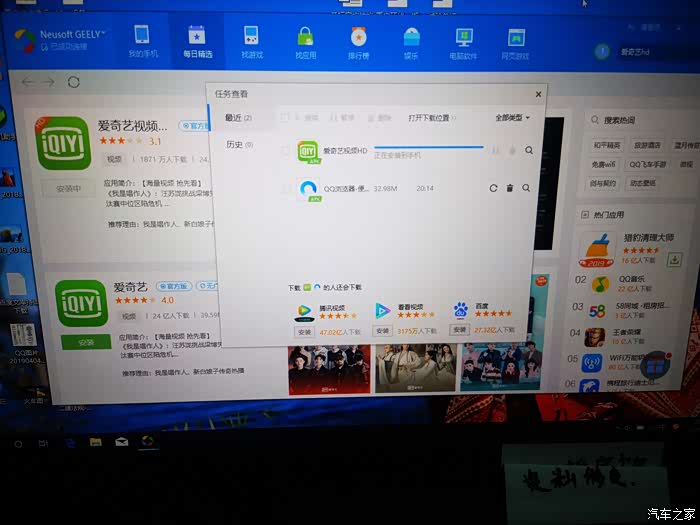Click the Windows taskbar search circle
Screen dimensions: 700x525
(x=18, y=444)
